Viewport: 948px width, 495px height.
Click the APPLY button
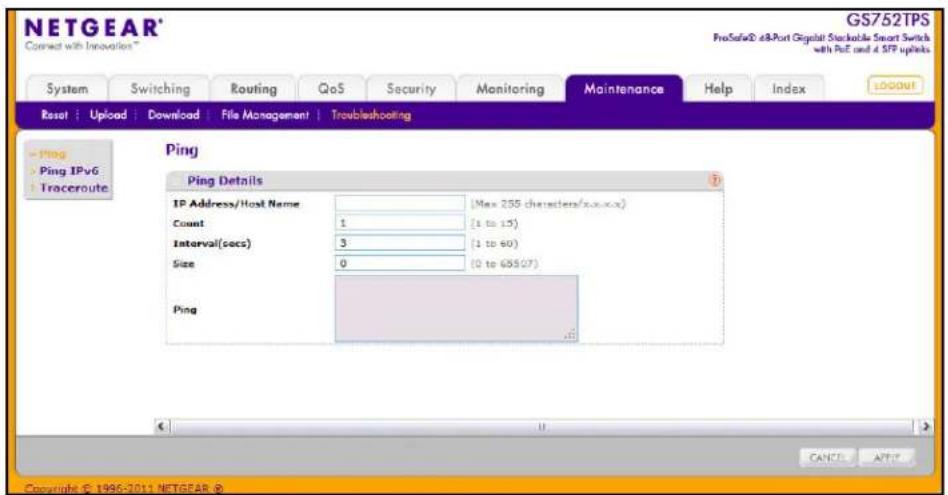click(x=887, y=458)
